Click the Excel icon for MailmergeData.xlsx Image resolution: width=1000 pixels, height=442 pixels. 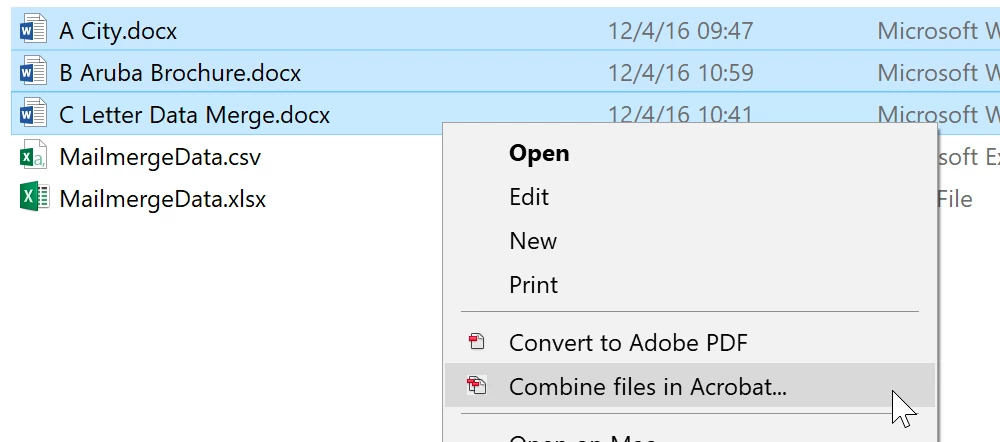pyautogui.click(x=33, y=198)
